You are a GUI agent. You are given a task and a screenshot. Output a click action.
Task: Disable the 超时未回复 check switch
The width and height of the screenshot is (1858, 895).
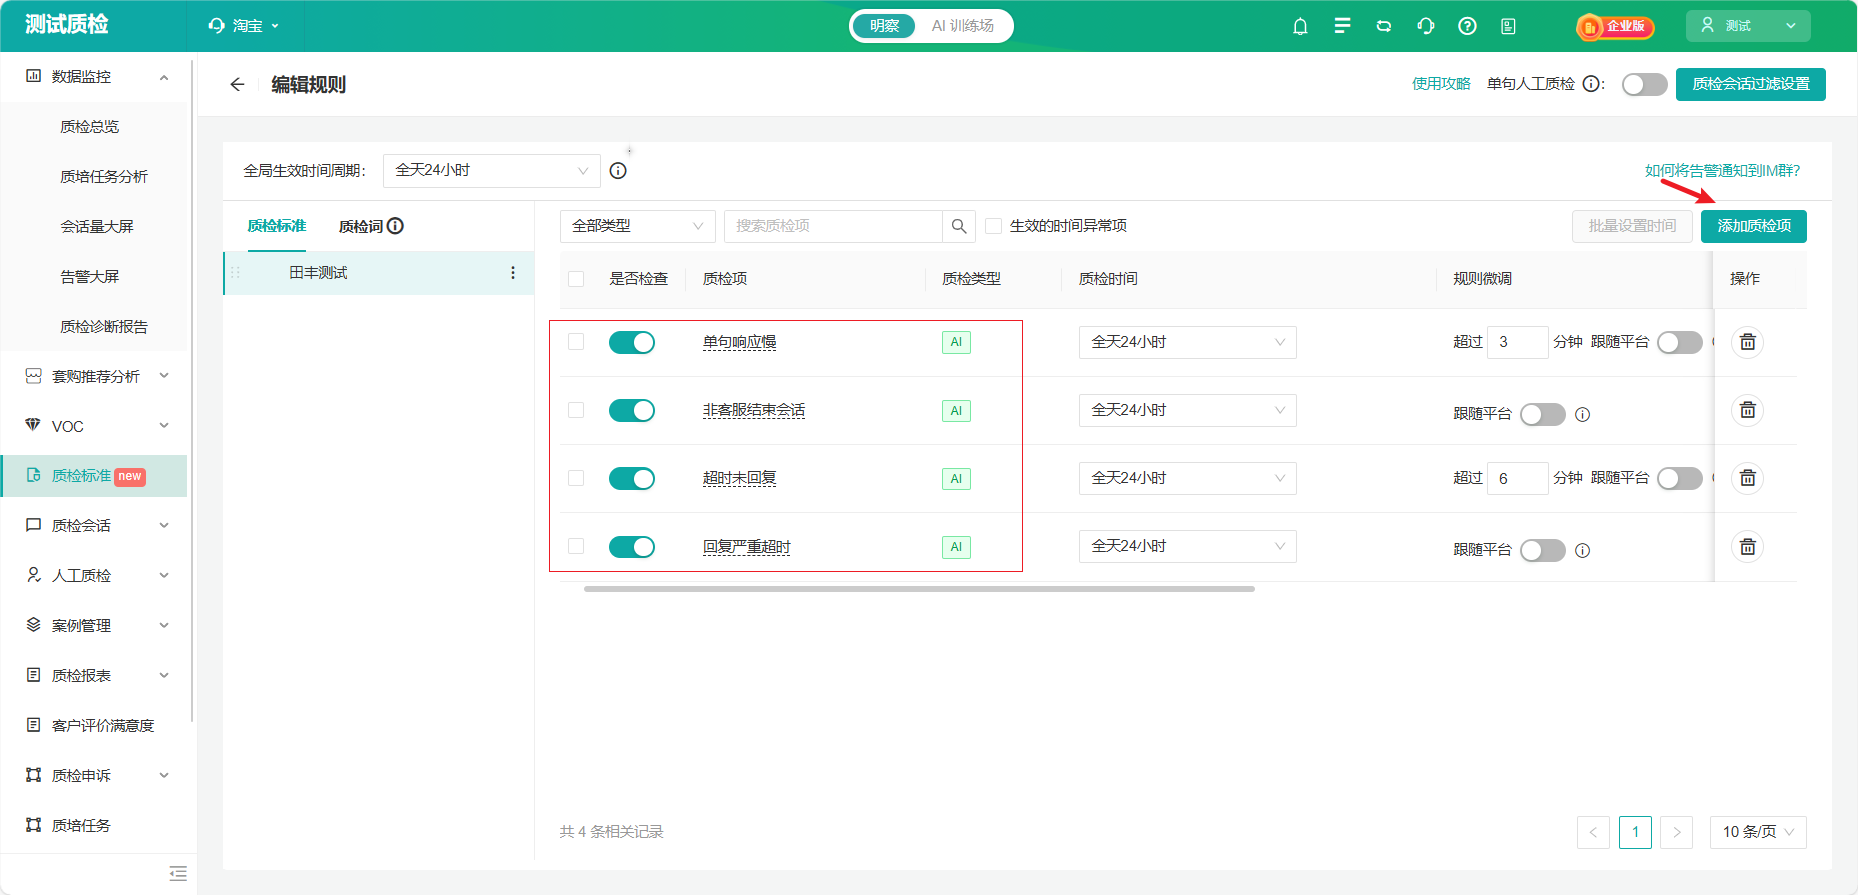pyautogui.click(x=632, y=478)
